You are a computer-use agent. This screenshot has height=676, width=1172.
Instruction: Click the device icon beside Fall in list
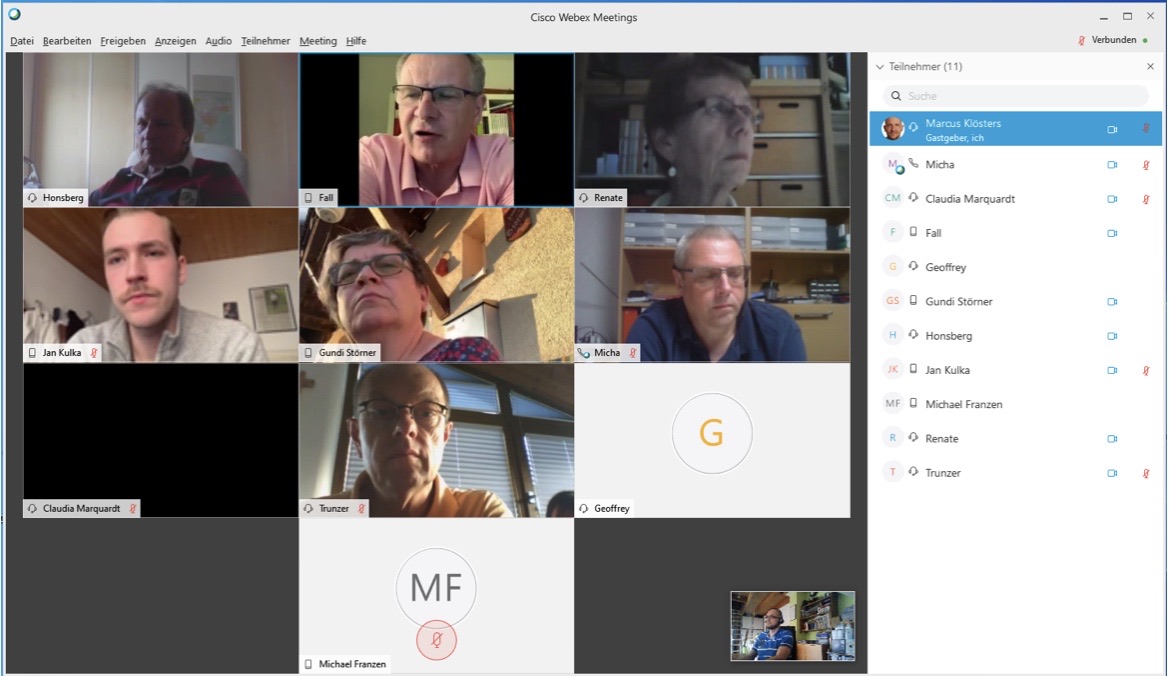[x=913, y=233]
